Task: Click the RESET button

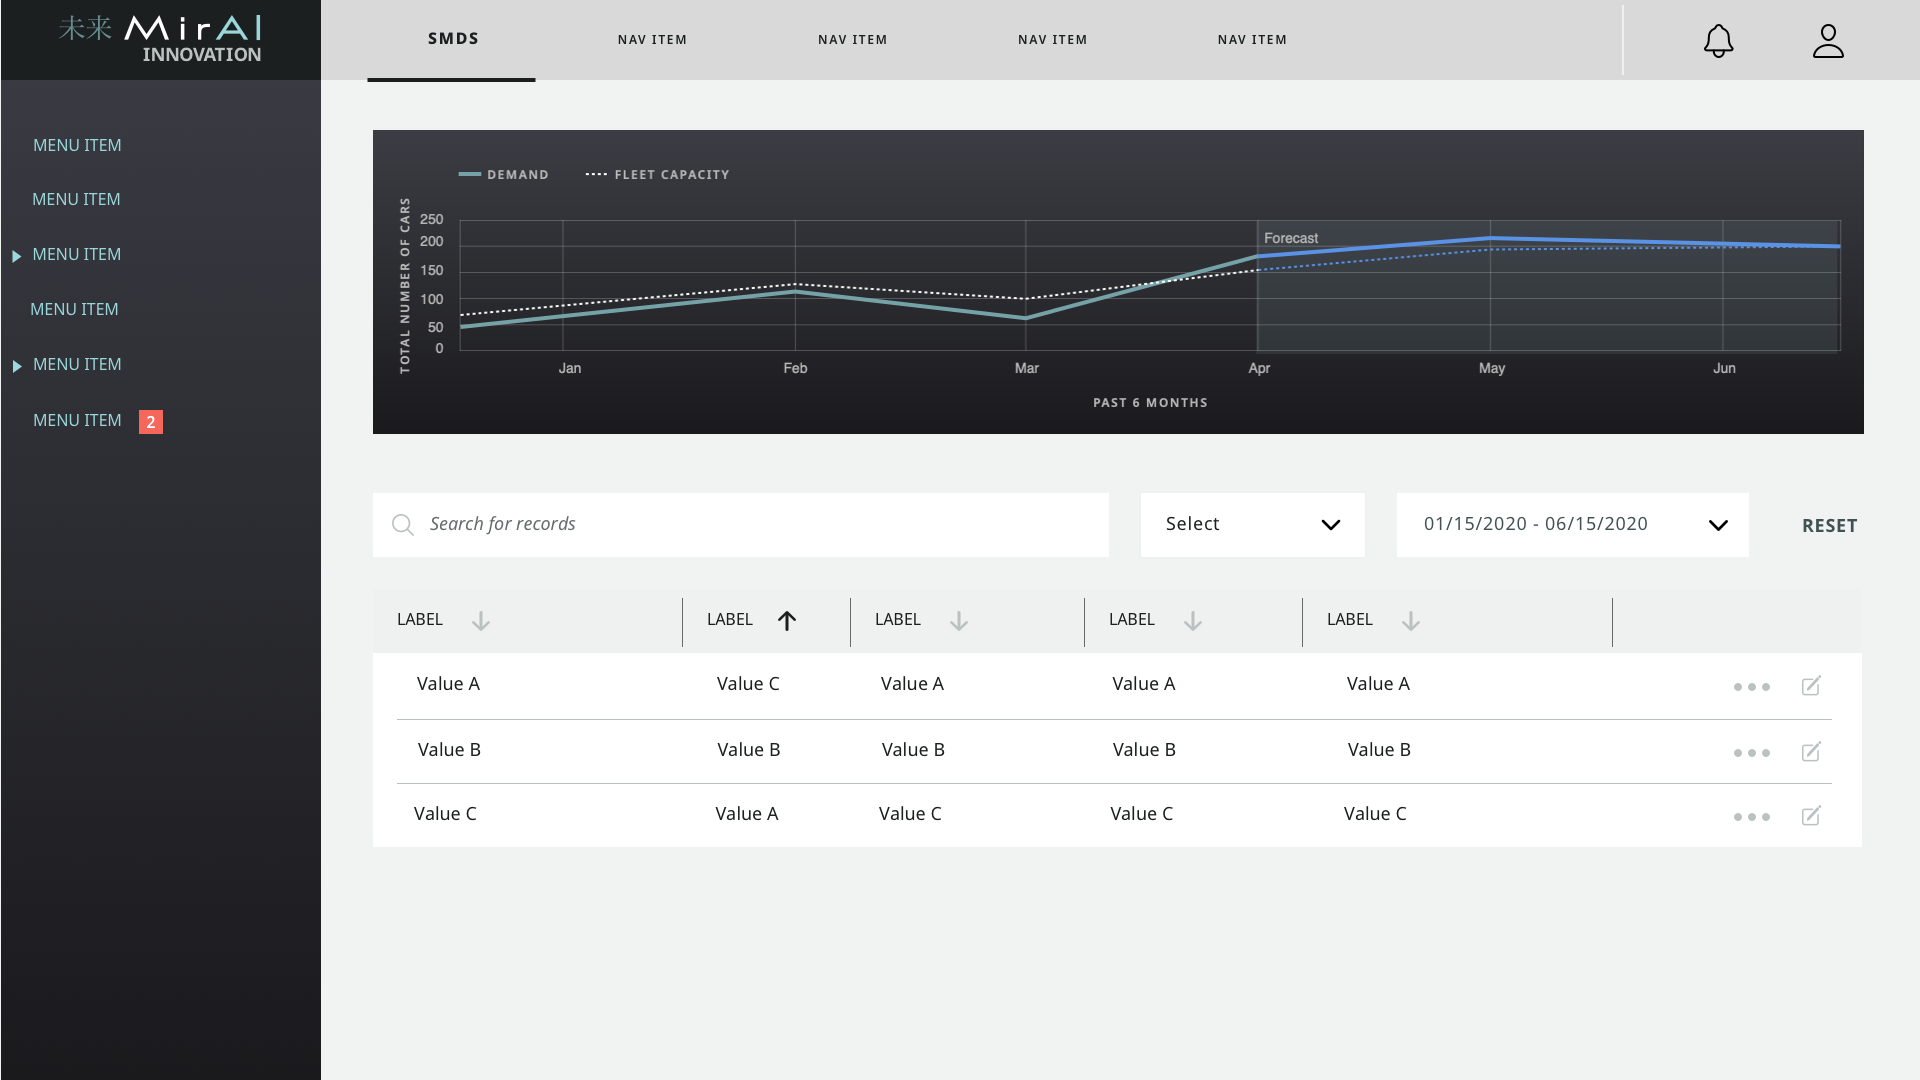Action: (1829, 526)
